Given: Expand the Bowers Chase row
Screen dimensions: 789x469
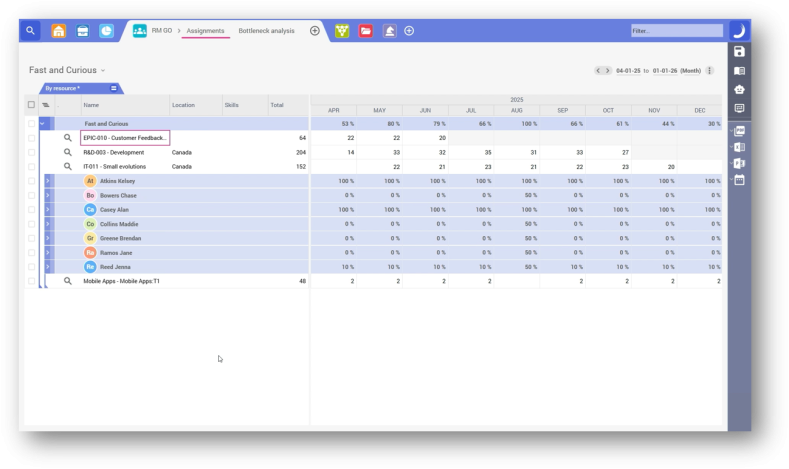Looking at the screenshot, I should click(x=48, y=195).
